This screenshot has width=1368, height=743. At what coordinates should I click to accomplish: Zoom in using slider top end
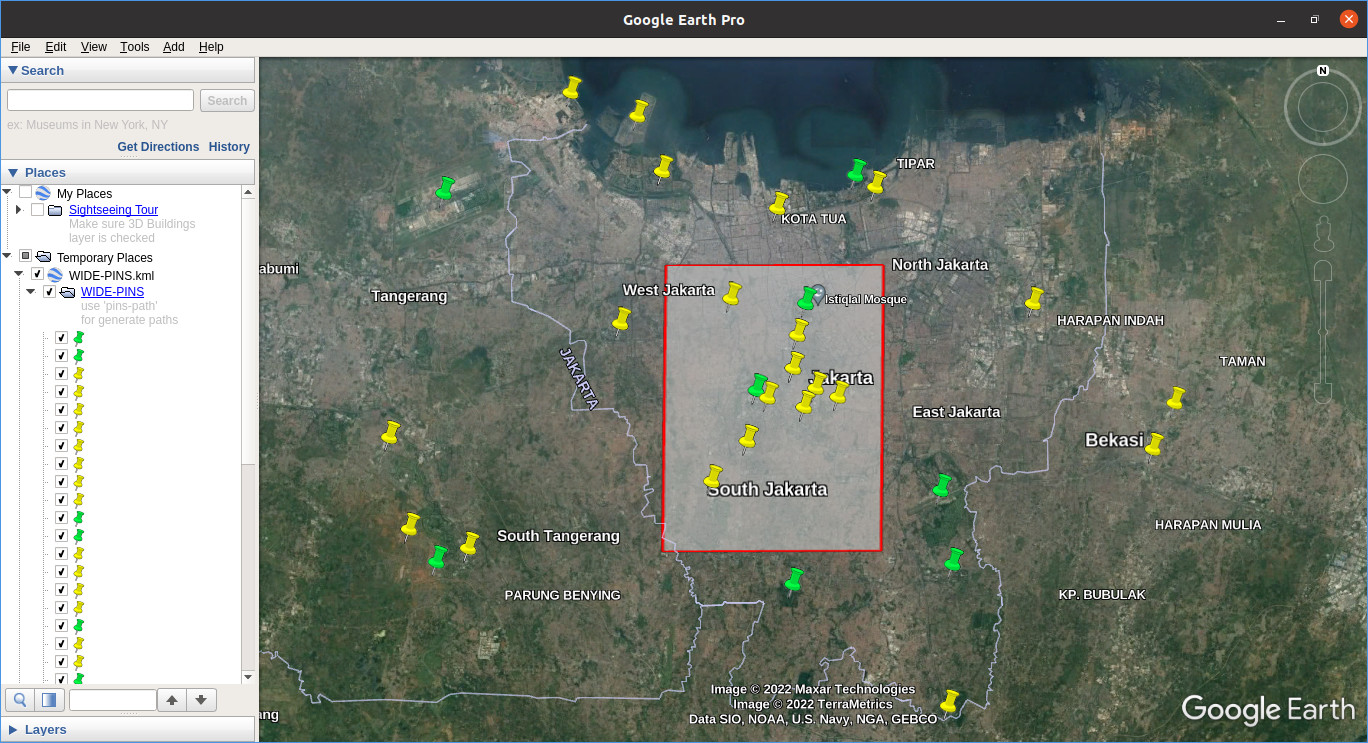pos(1323,270)
